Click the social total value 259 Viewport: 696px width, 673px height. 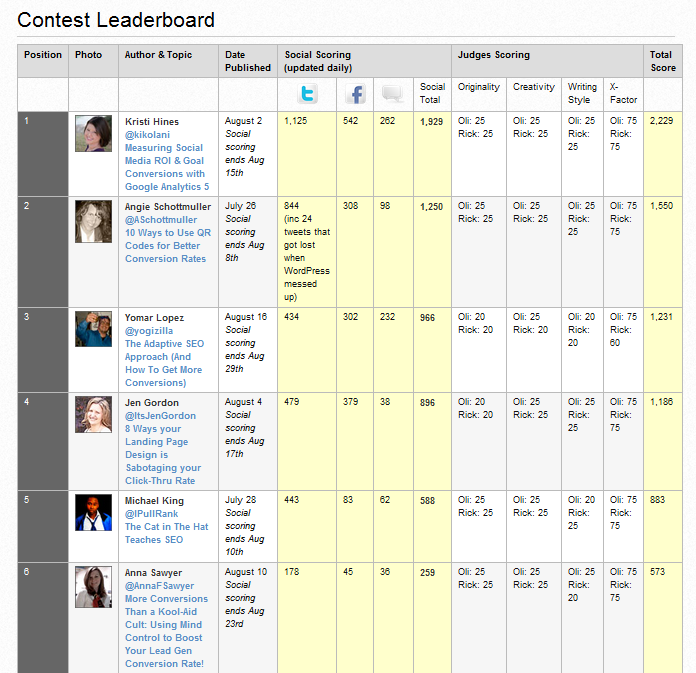point(427,573)
